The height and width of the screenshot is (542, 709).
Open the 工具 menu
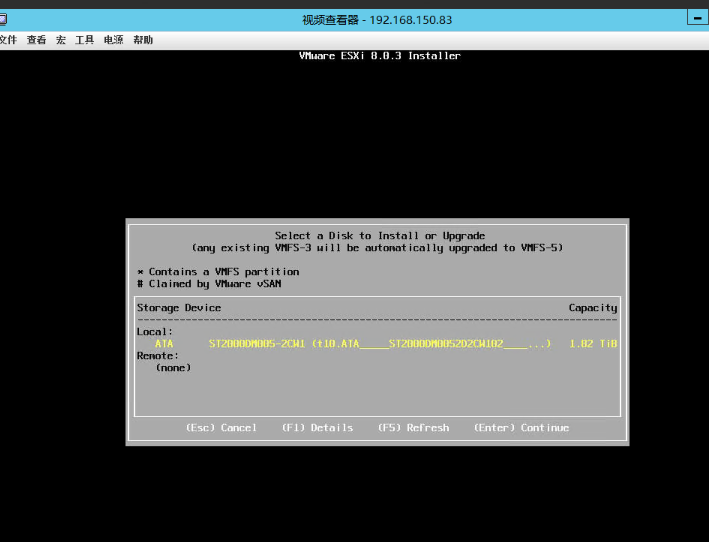click(85, 40)
